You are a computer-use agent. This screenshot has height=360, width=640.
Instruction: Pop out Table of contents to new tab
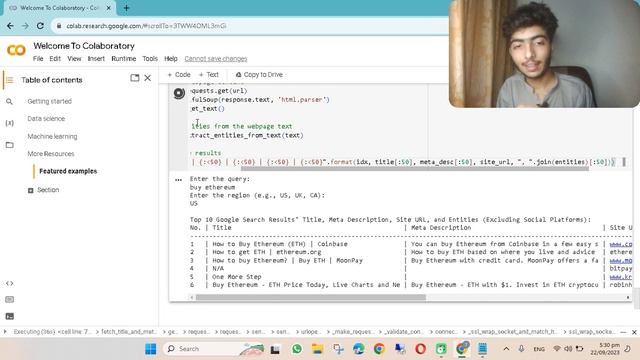(x=135, y=78)
